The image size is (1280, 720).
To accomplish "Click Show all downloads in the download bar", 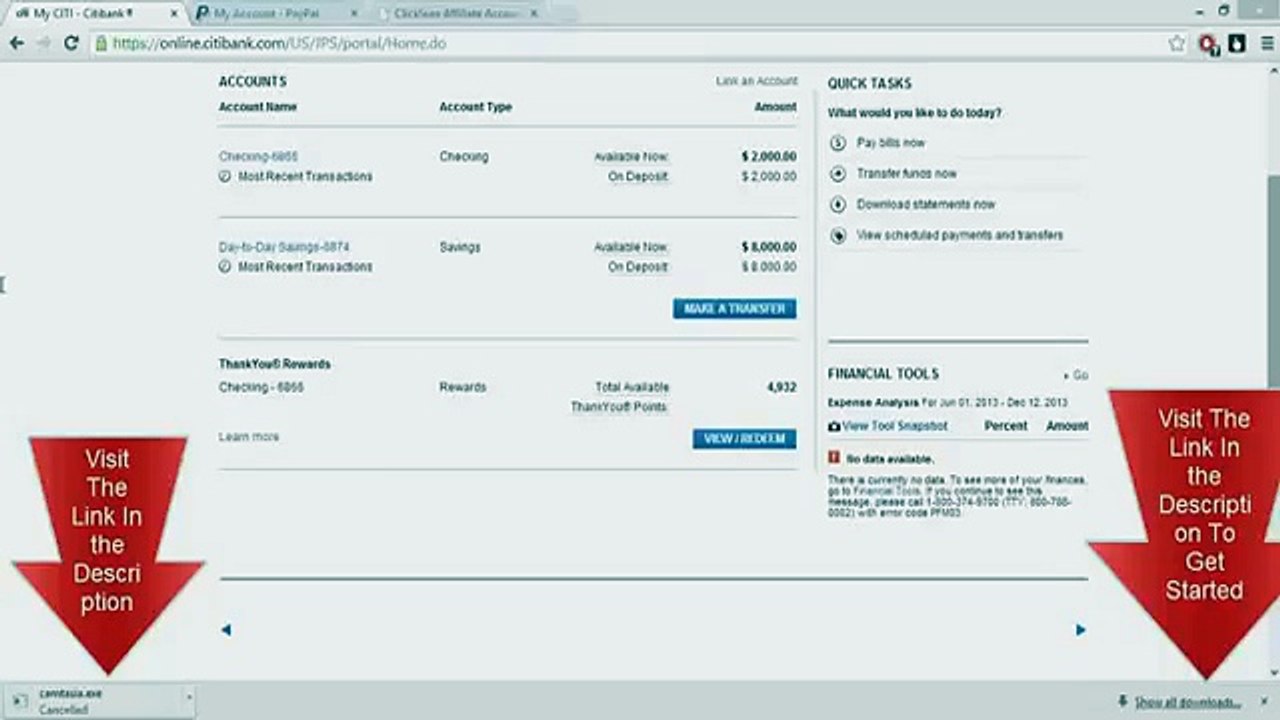I will (x=1187, y=702).
